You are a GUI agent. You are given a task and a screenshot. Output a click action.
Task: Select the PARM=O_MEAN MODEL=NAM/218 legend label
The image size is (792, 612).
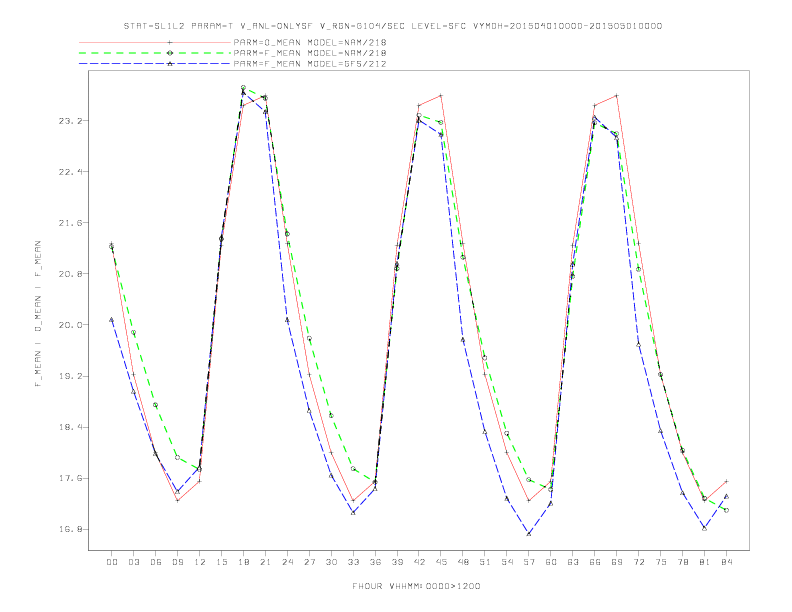310,42
